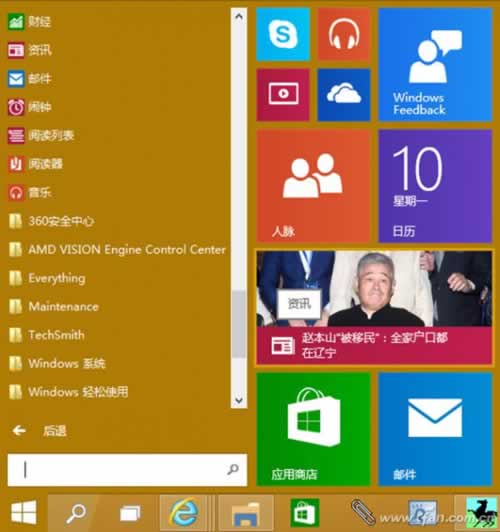Open the 人脉 People tile

(313, 186)
